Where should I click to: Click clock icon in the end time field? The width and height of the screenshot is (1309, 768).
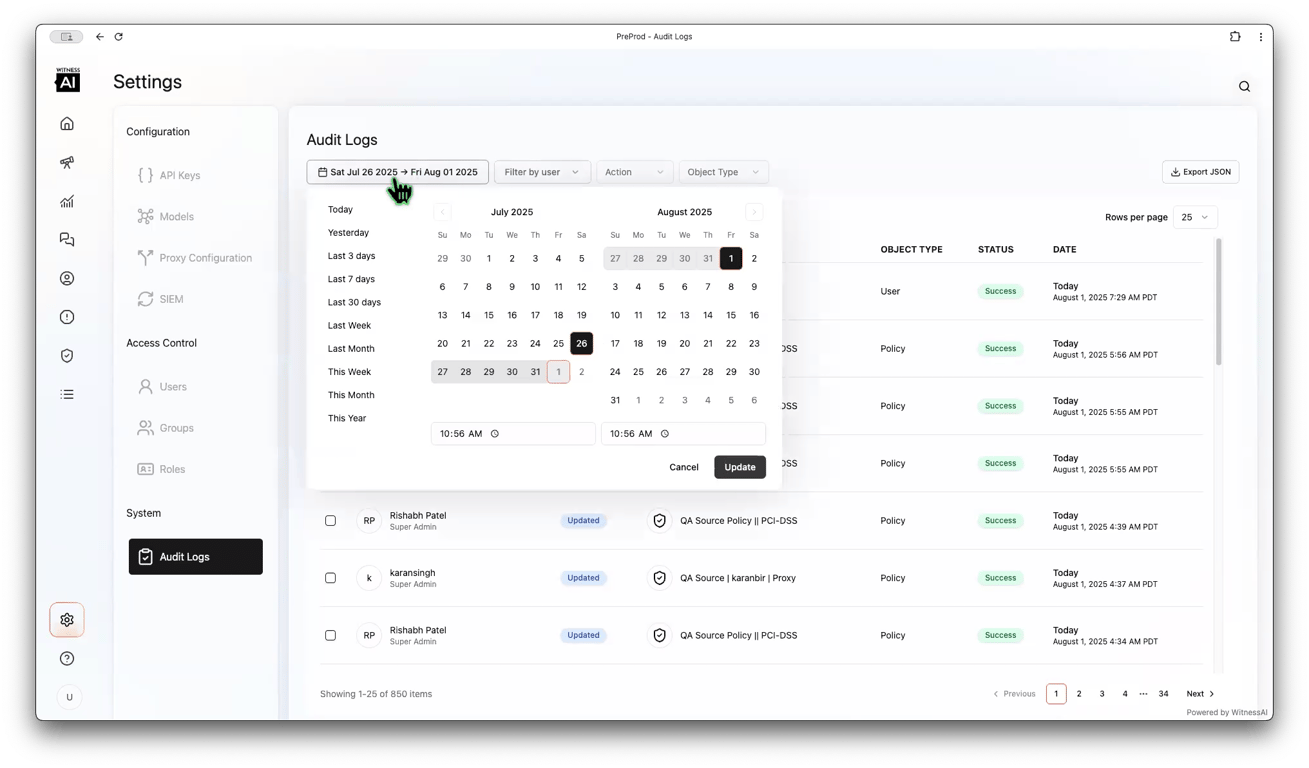pyautogui.click(x=665, y=434)
